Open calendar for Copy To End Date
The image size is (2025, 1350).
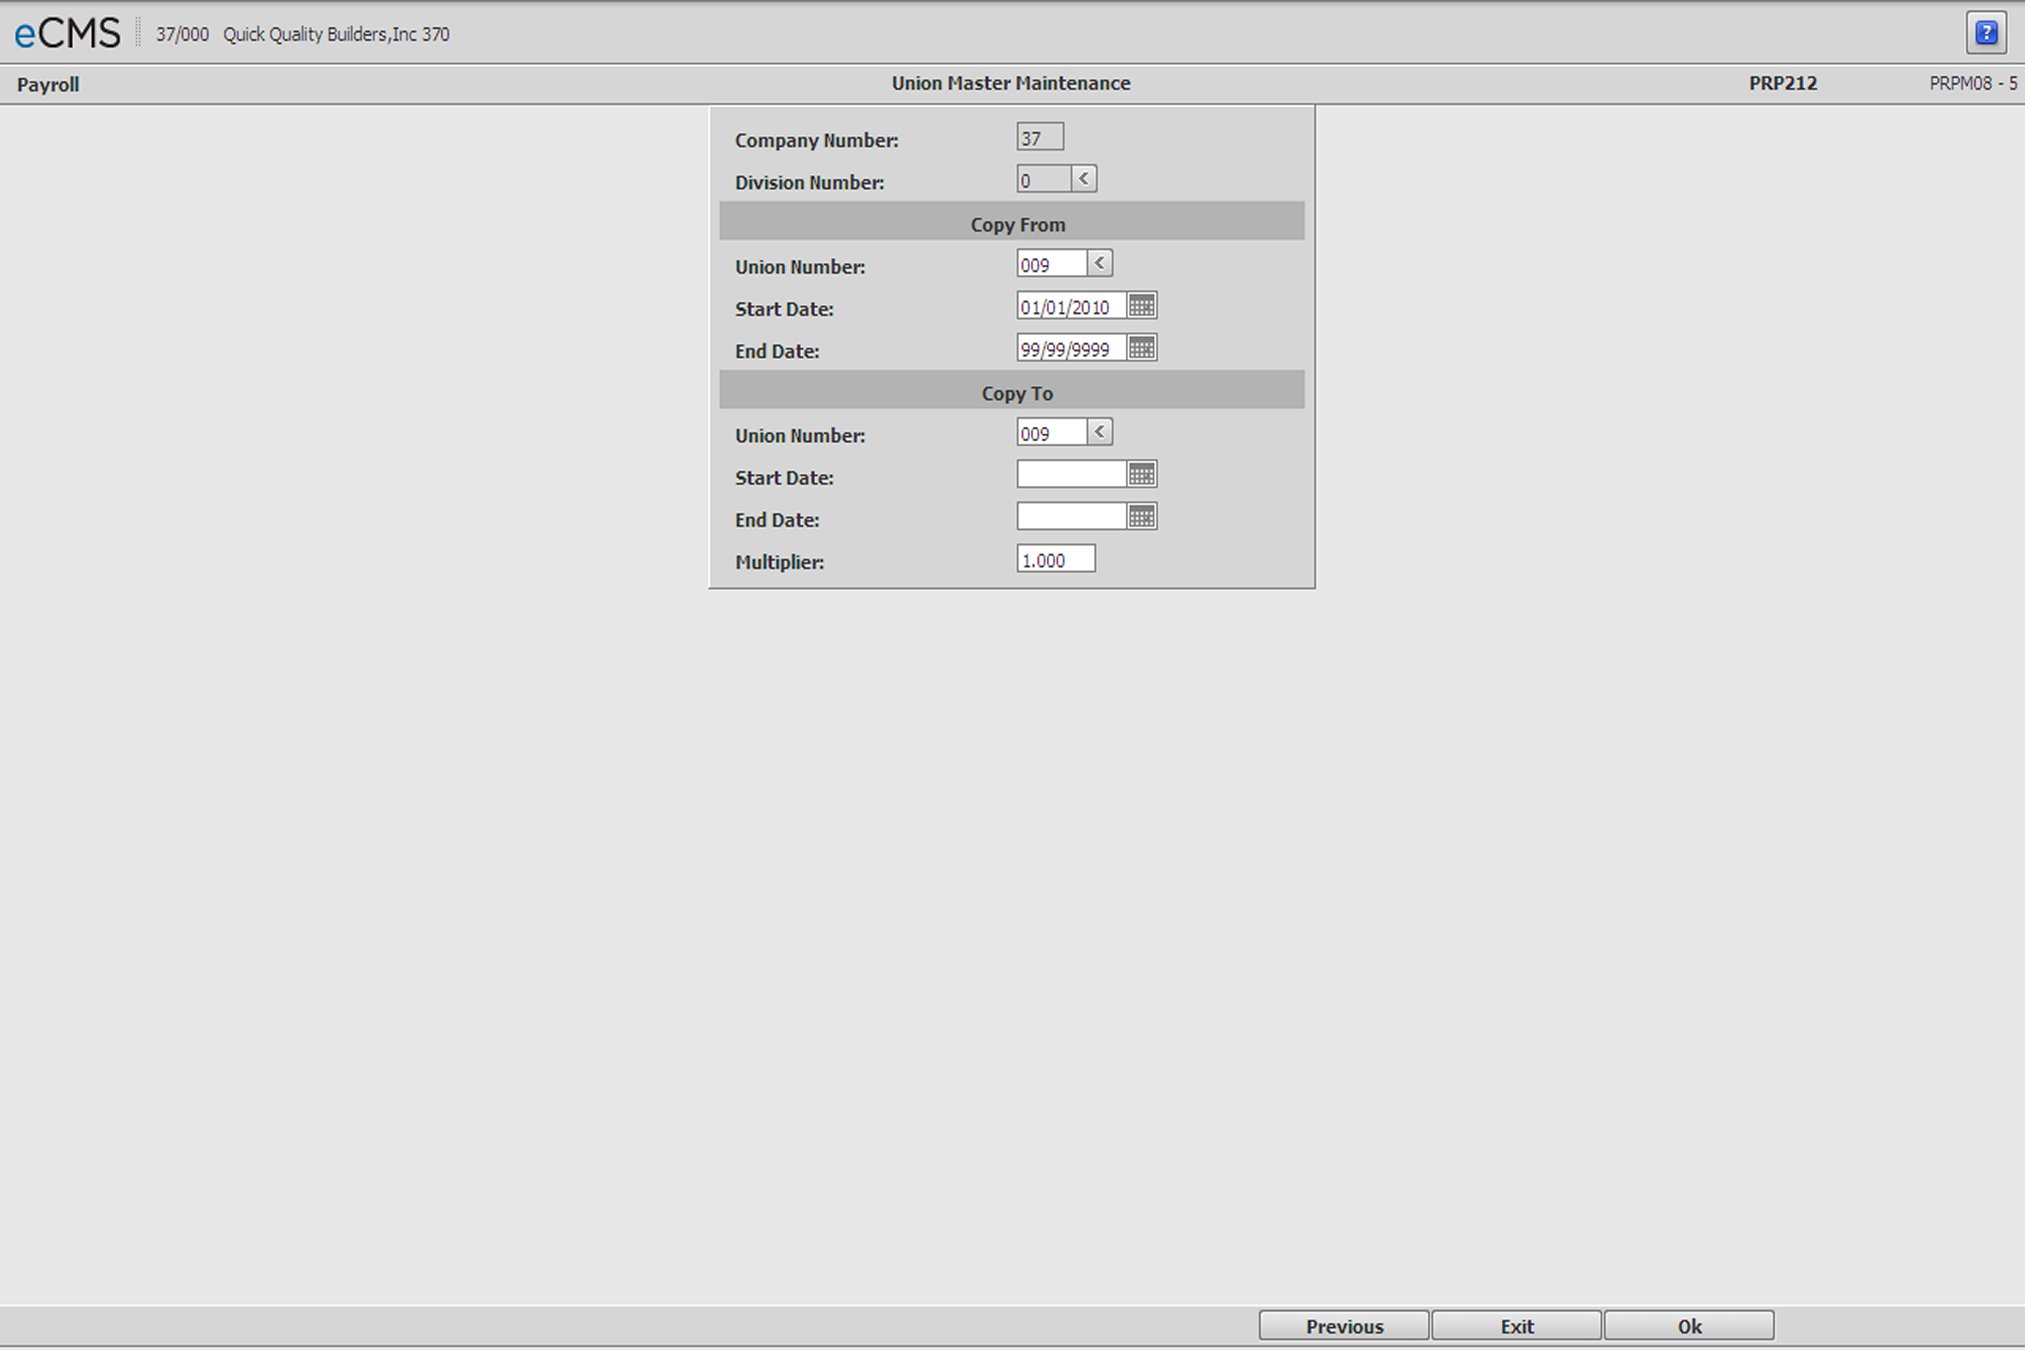pyautogui.click(x=1142, y=517)
